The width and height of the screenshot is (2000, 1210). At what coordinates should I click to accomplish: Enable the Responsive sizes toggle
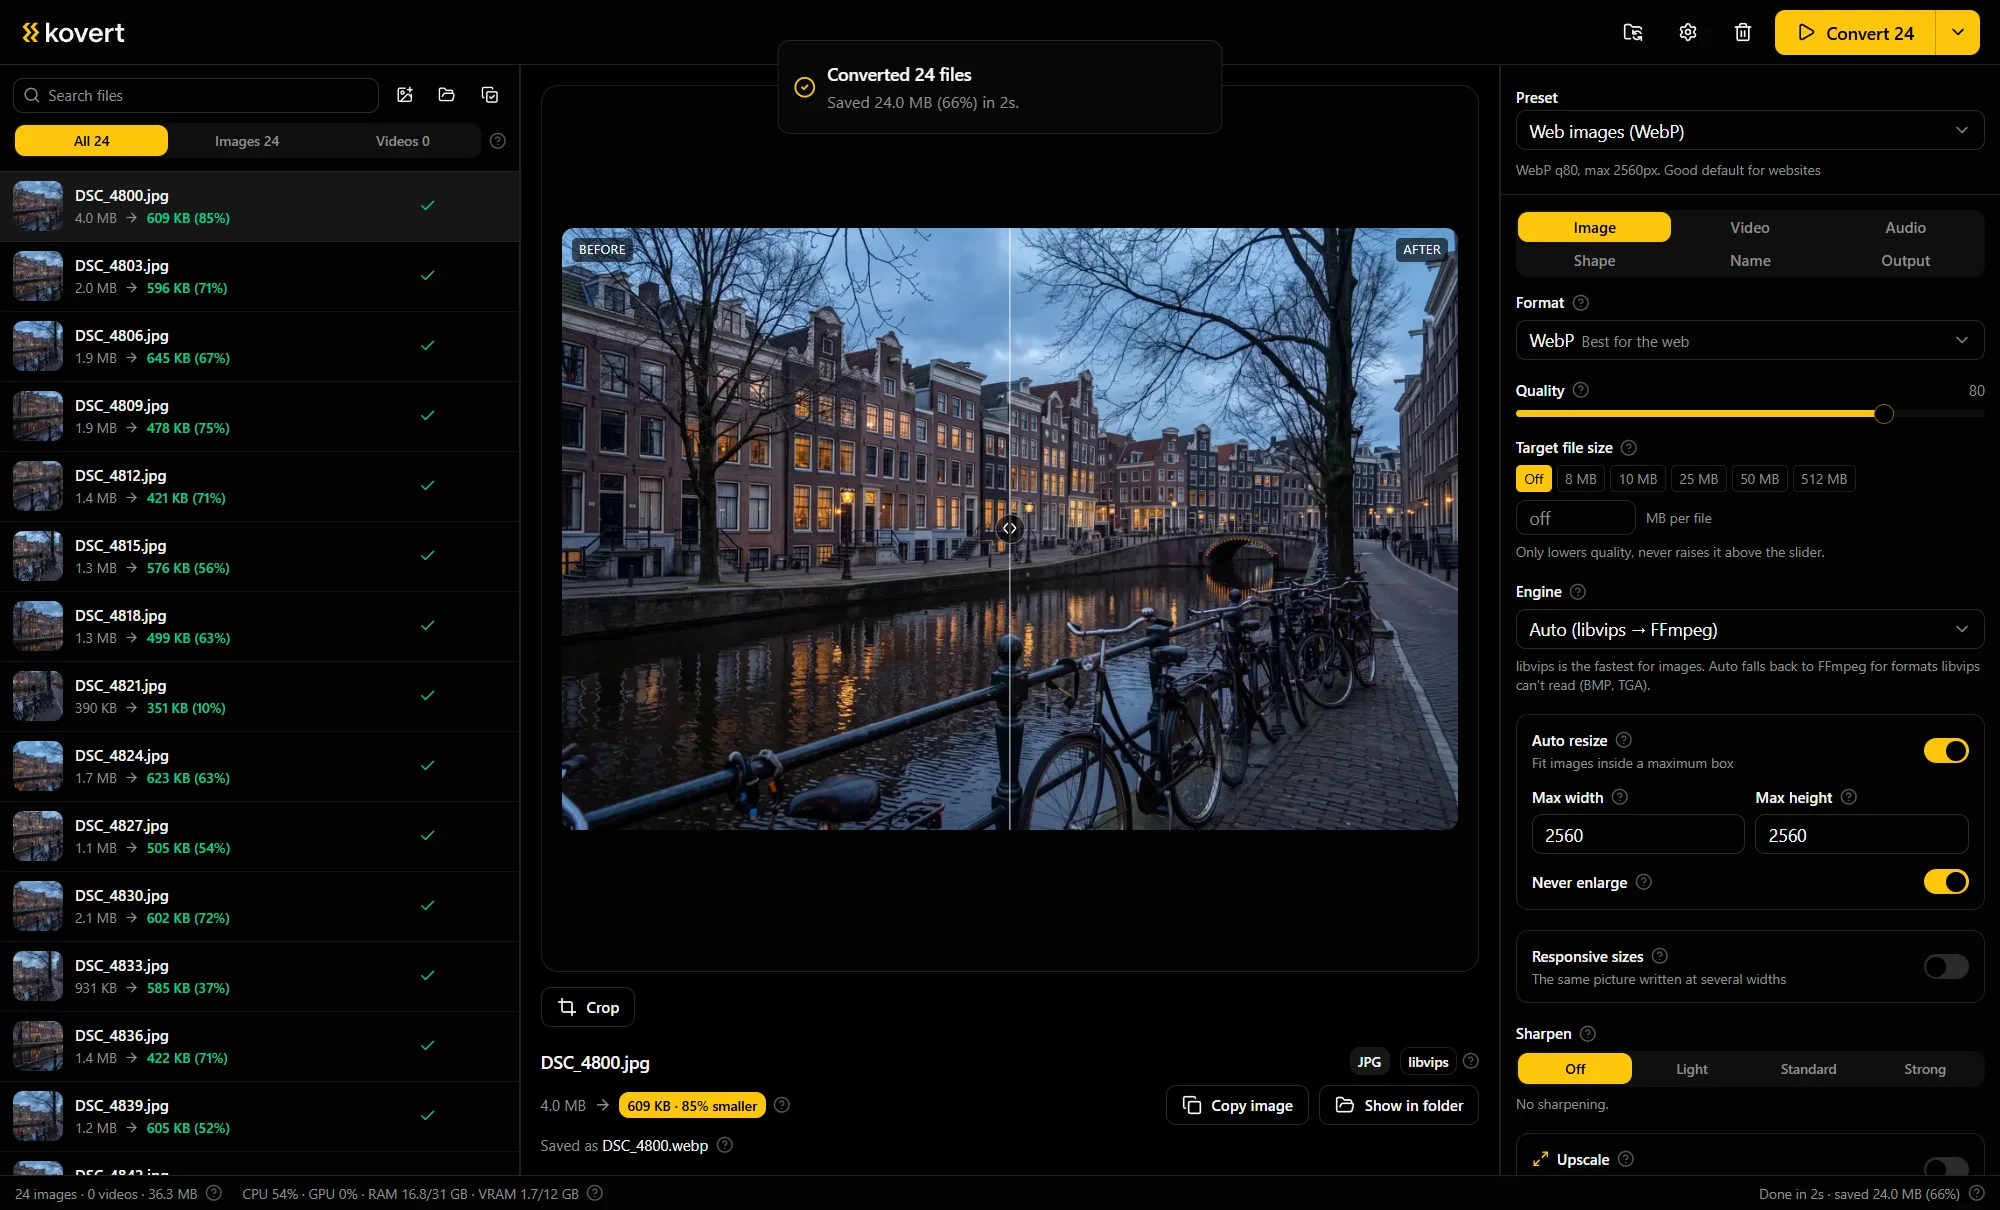1946,967
